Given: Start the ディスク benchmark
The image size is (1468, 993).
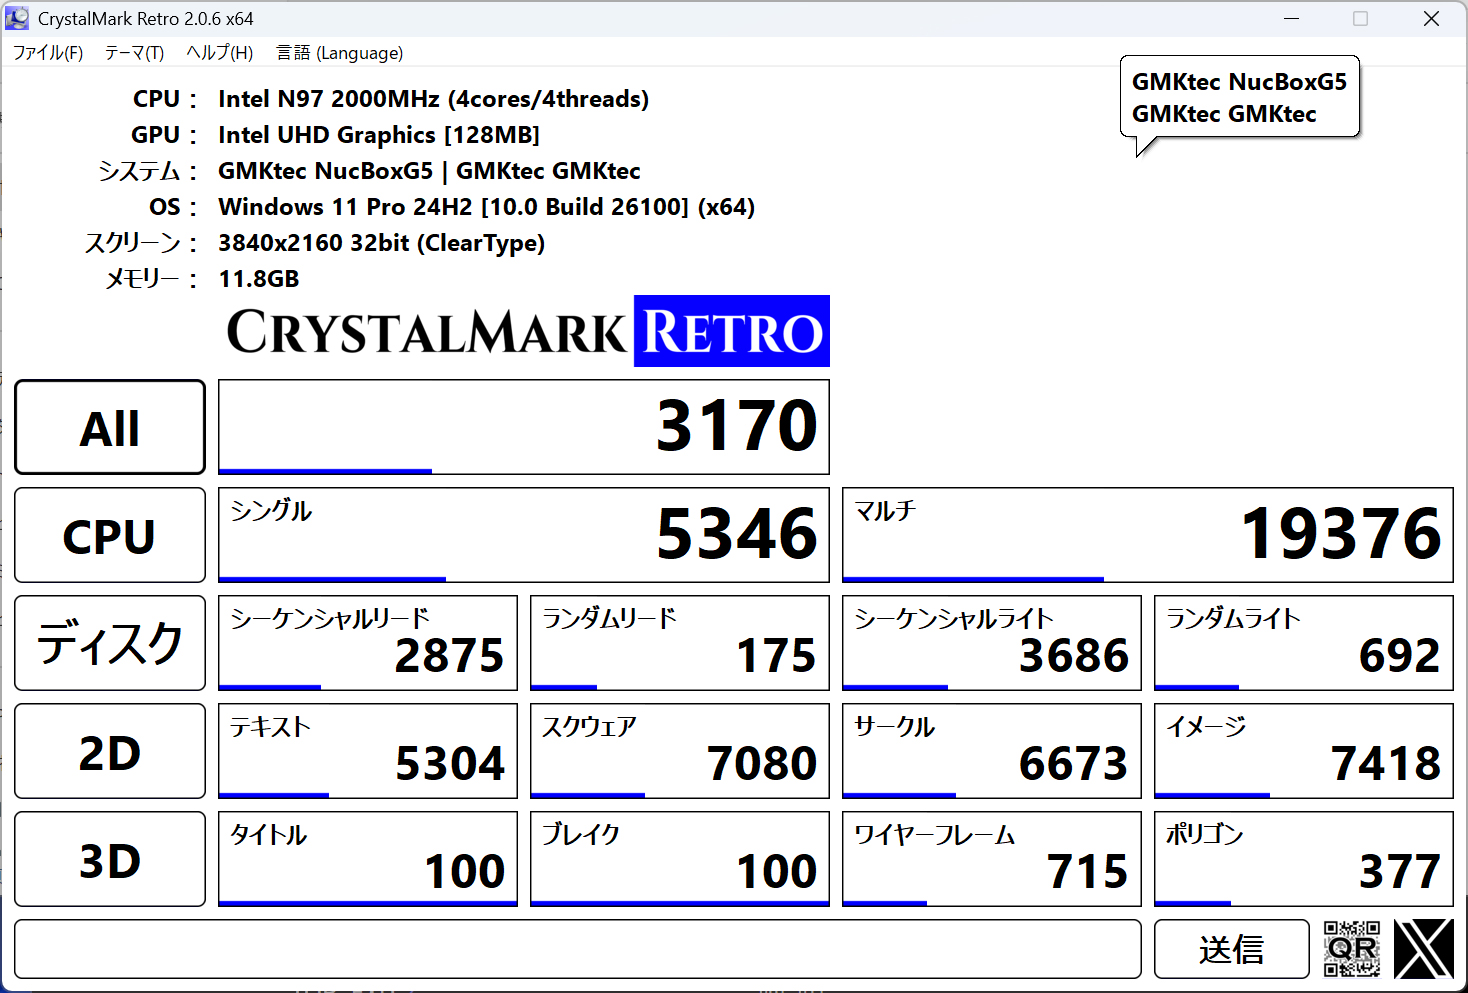Looking at the screenshot, I should [x=109, y=643].
